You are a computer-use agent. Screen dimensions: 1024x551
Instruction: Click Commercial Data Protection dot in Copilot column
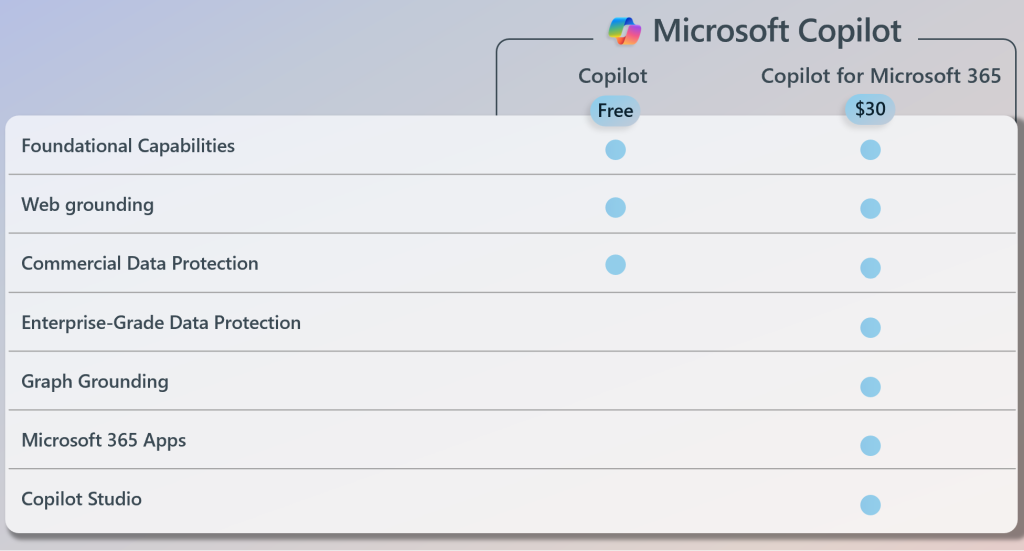pos(615,265)
